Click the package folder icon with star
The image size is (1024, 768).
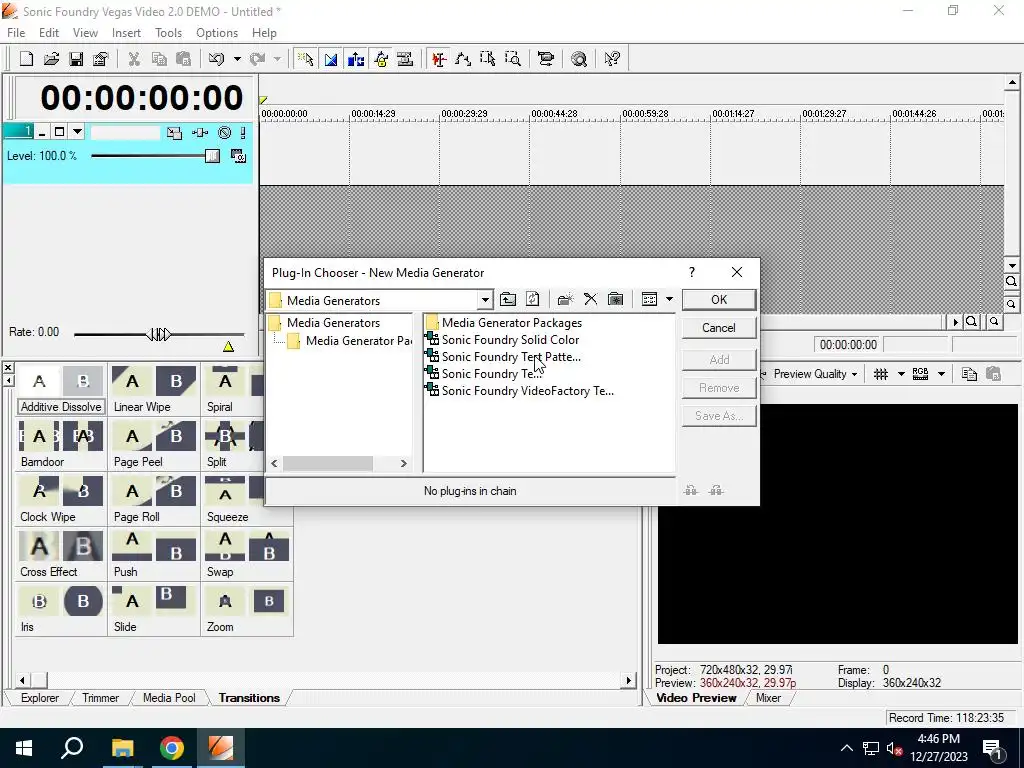point(615,300)
